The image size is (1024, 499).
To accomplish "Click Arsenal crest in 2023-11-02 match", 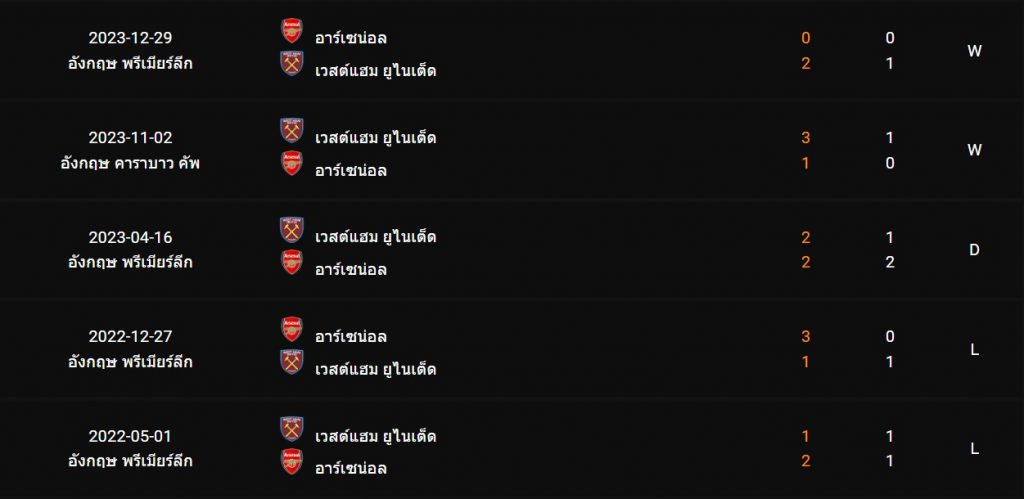I will (x=292, y=163).
